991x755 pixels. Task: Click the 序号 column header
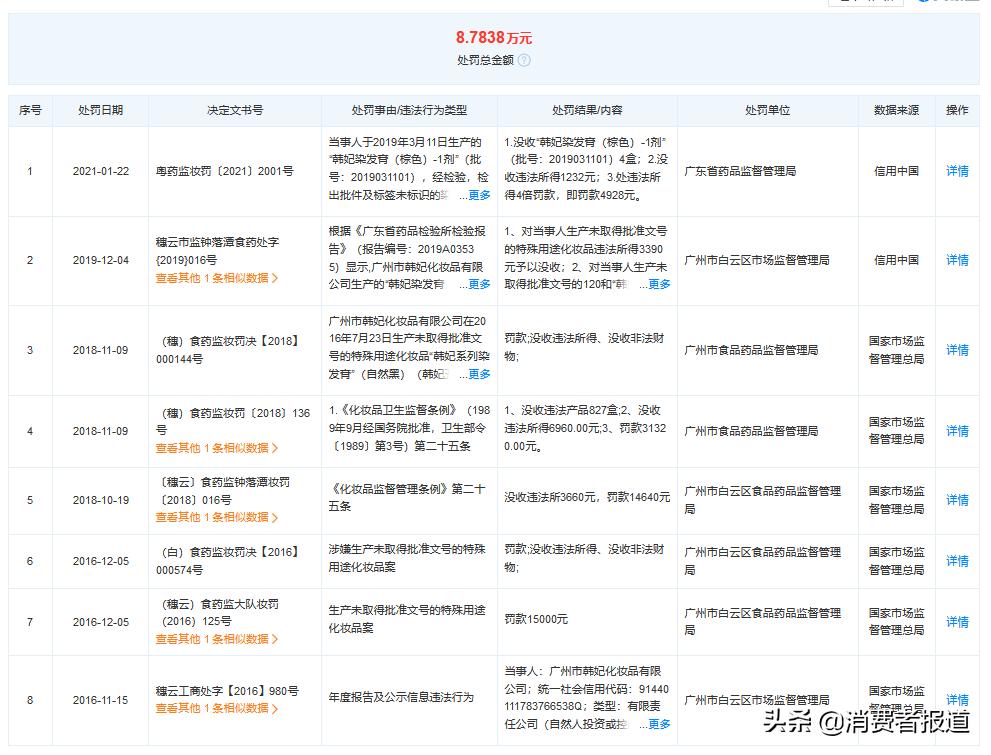[x=30, y=110]
